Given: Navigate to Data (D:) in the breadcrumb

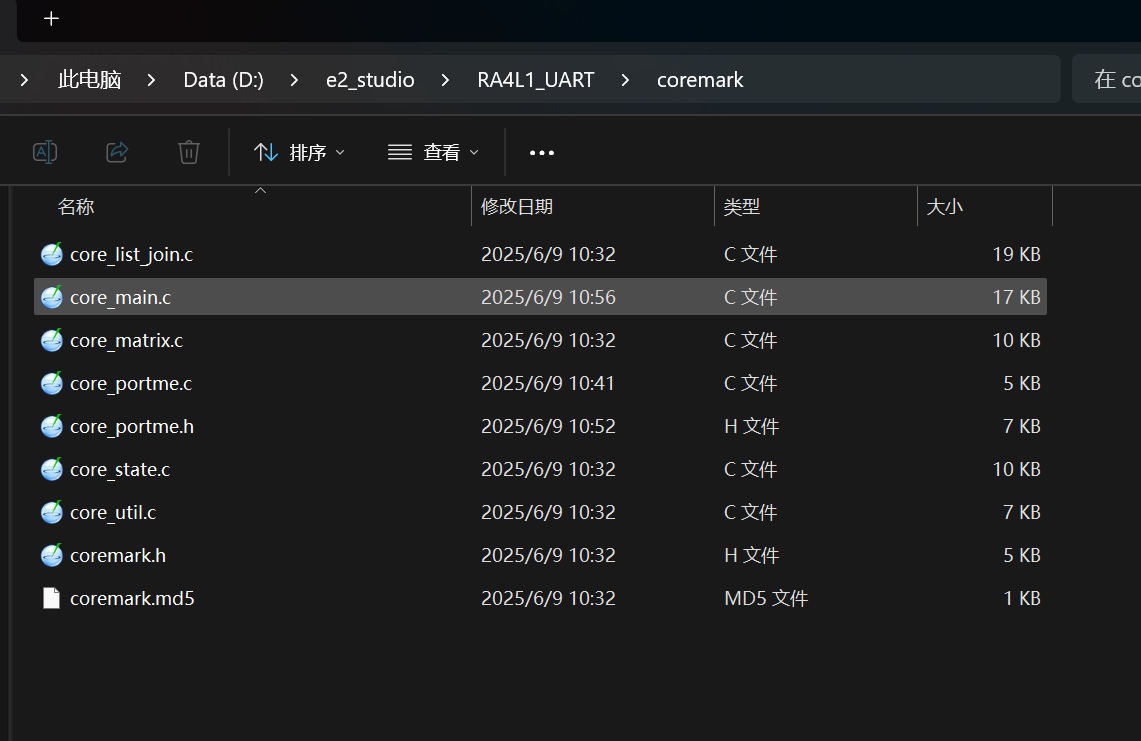Looking at the screenshot, I should click(223, 80).
